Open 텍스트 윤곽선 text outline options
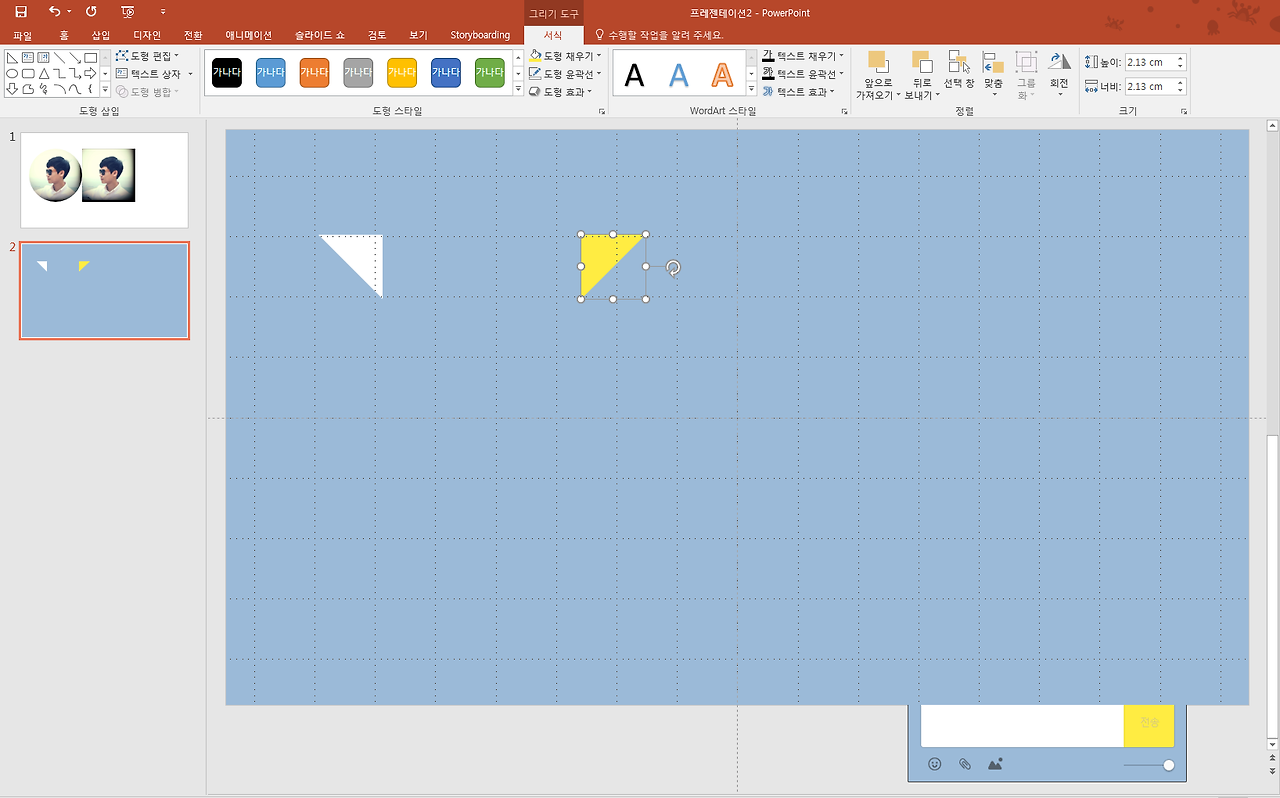The width and height of the screenshot is (1280, 798). click(x=803, y=74)
